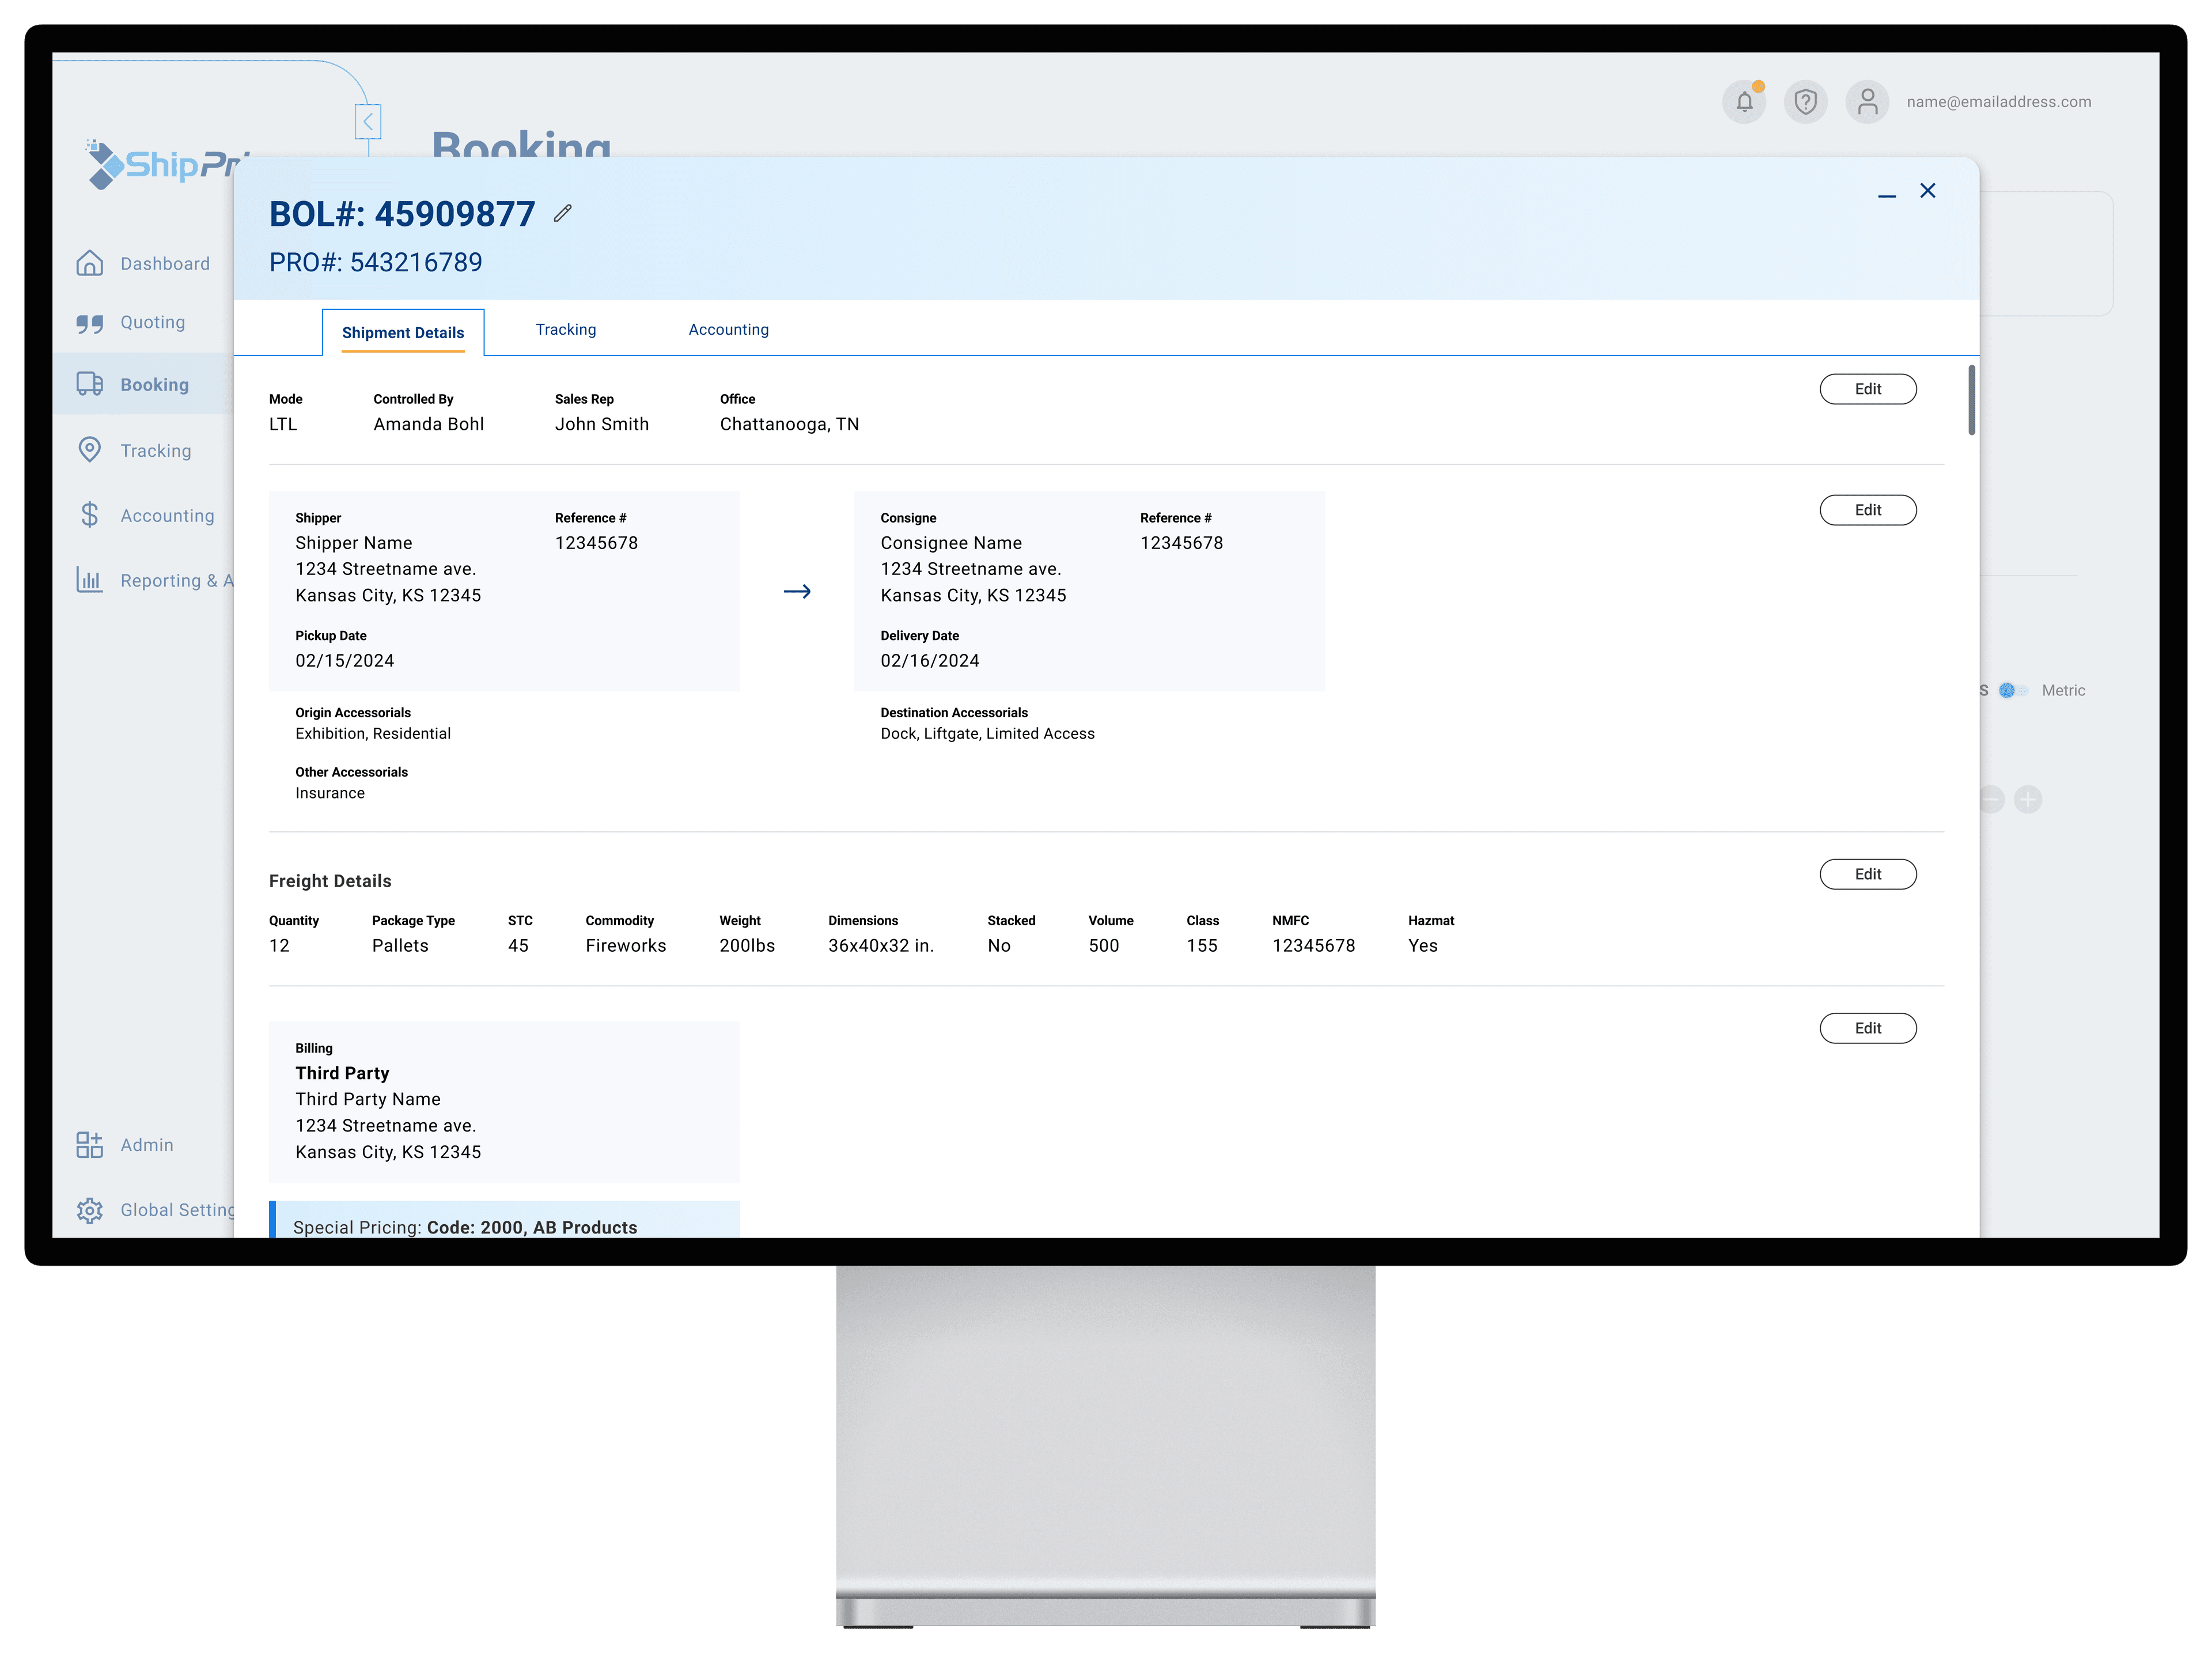This screenshot has width=2212, height=1669.
Task: Click the NMFC value 12345678
Action: click(1313, 946)
